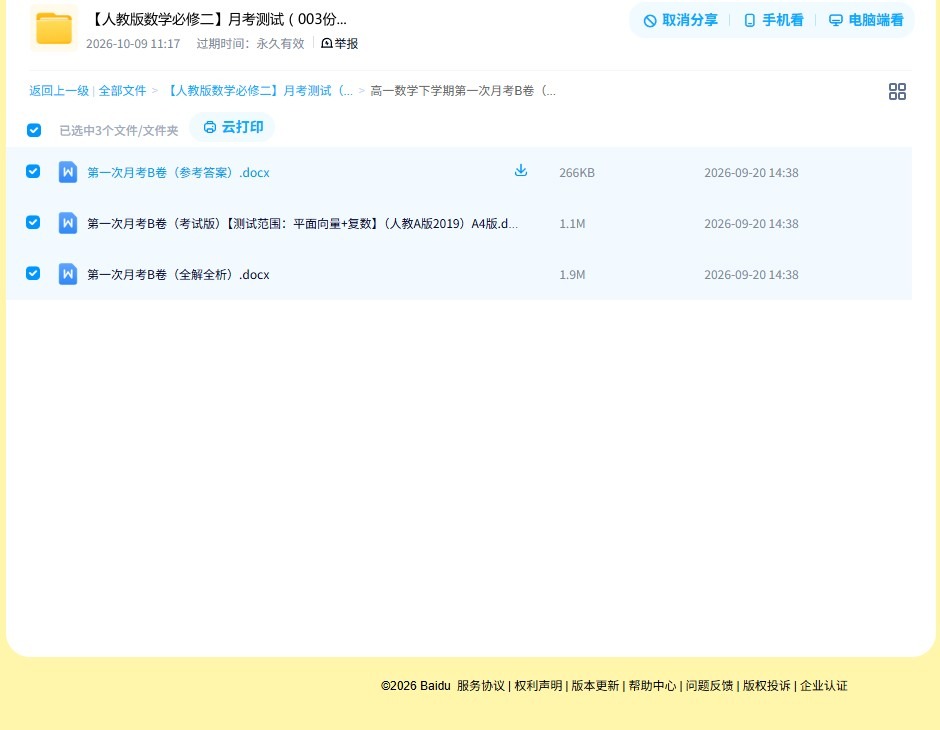The width and height of the screenshot is (940, 730).
Task: Go back via 返回上一级
Action: (x=59, y=91)
